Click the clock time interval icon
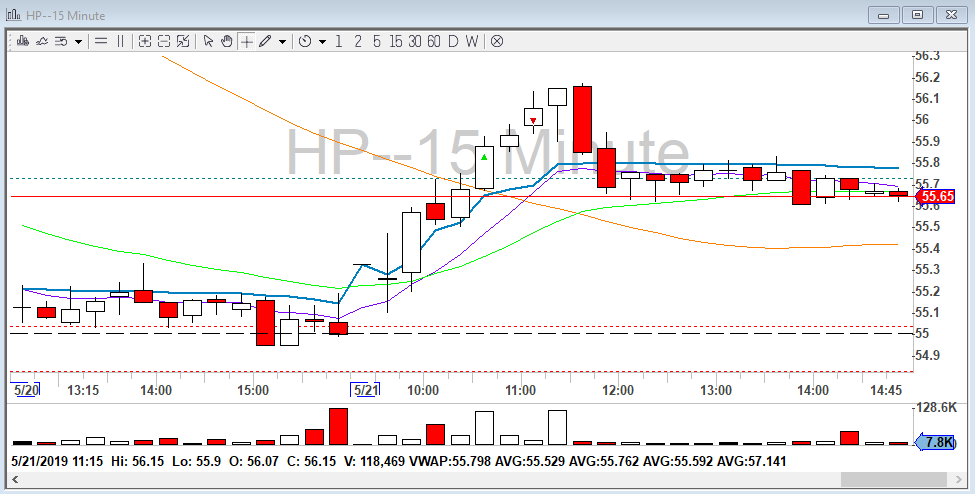Viewport: 975px width, 494px height. click(x=305, y=42)
